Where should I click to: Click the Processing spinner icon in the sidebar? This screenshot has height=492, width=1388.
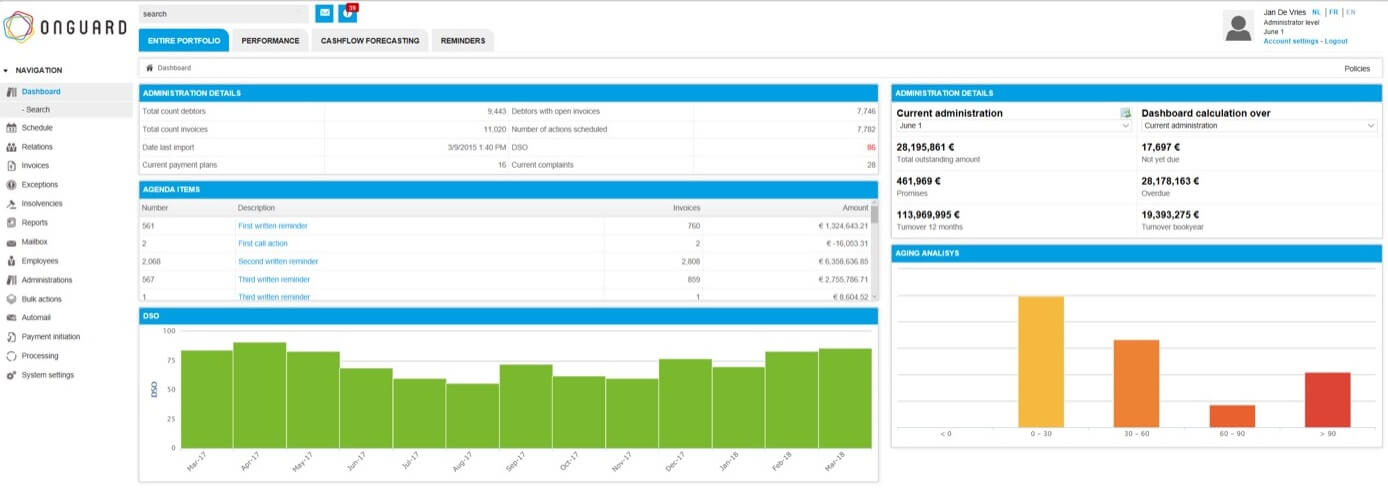[x=11, y=356]
